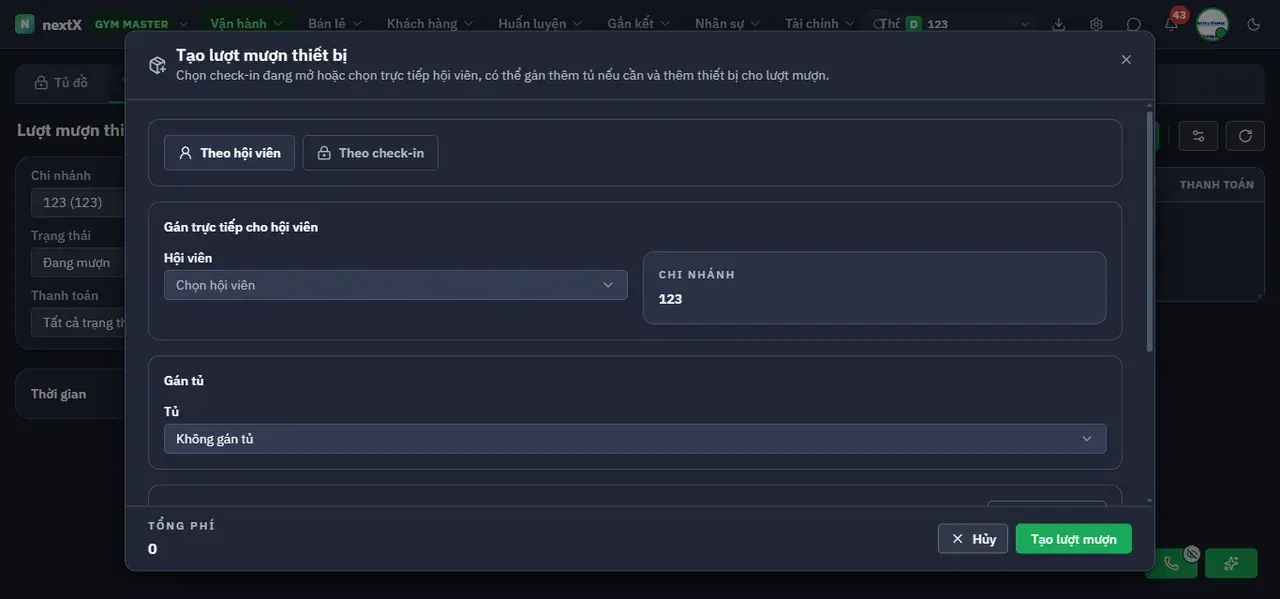Open the Chọn hội viên dropdown
Viewport: 1280px width, 599px height.
(395, 285)
